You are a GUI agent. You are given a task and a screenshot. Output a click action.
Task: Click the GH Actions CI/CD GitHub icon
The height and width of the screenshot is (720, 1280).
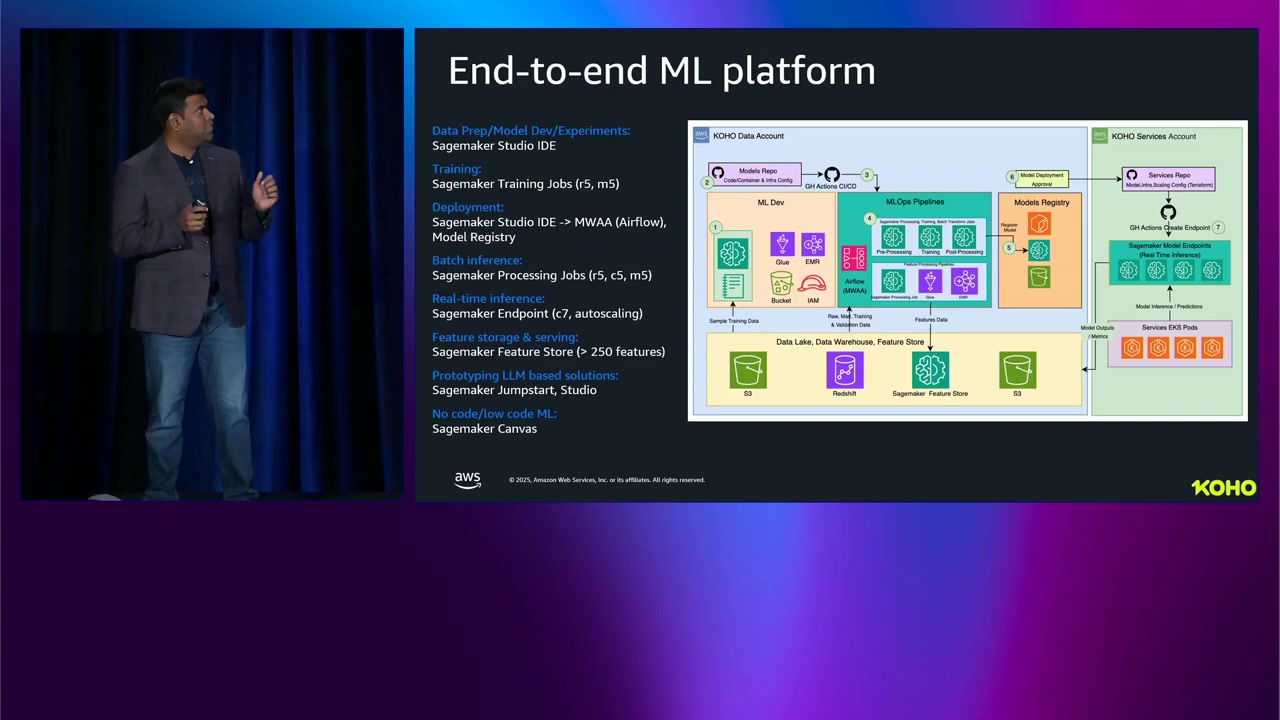831,175
